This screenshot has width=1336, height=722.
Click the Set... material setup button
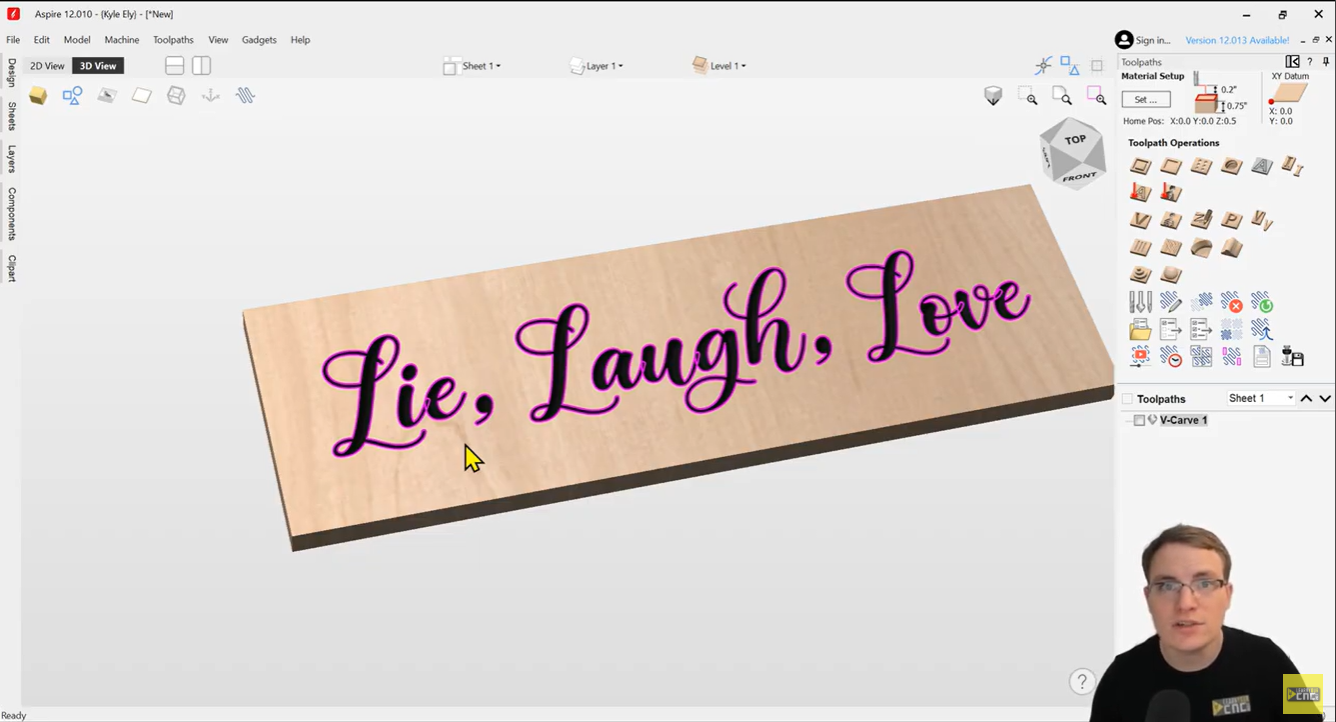[x=1146, y=100]
